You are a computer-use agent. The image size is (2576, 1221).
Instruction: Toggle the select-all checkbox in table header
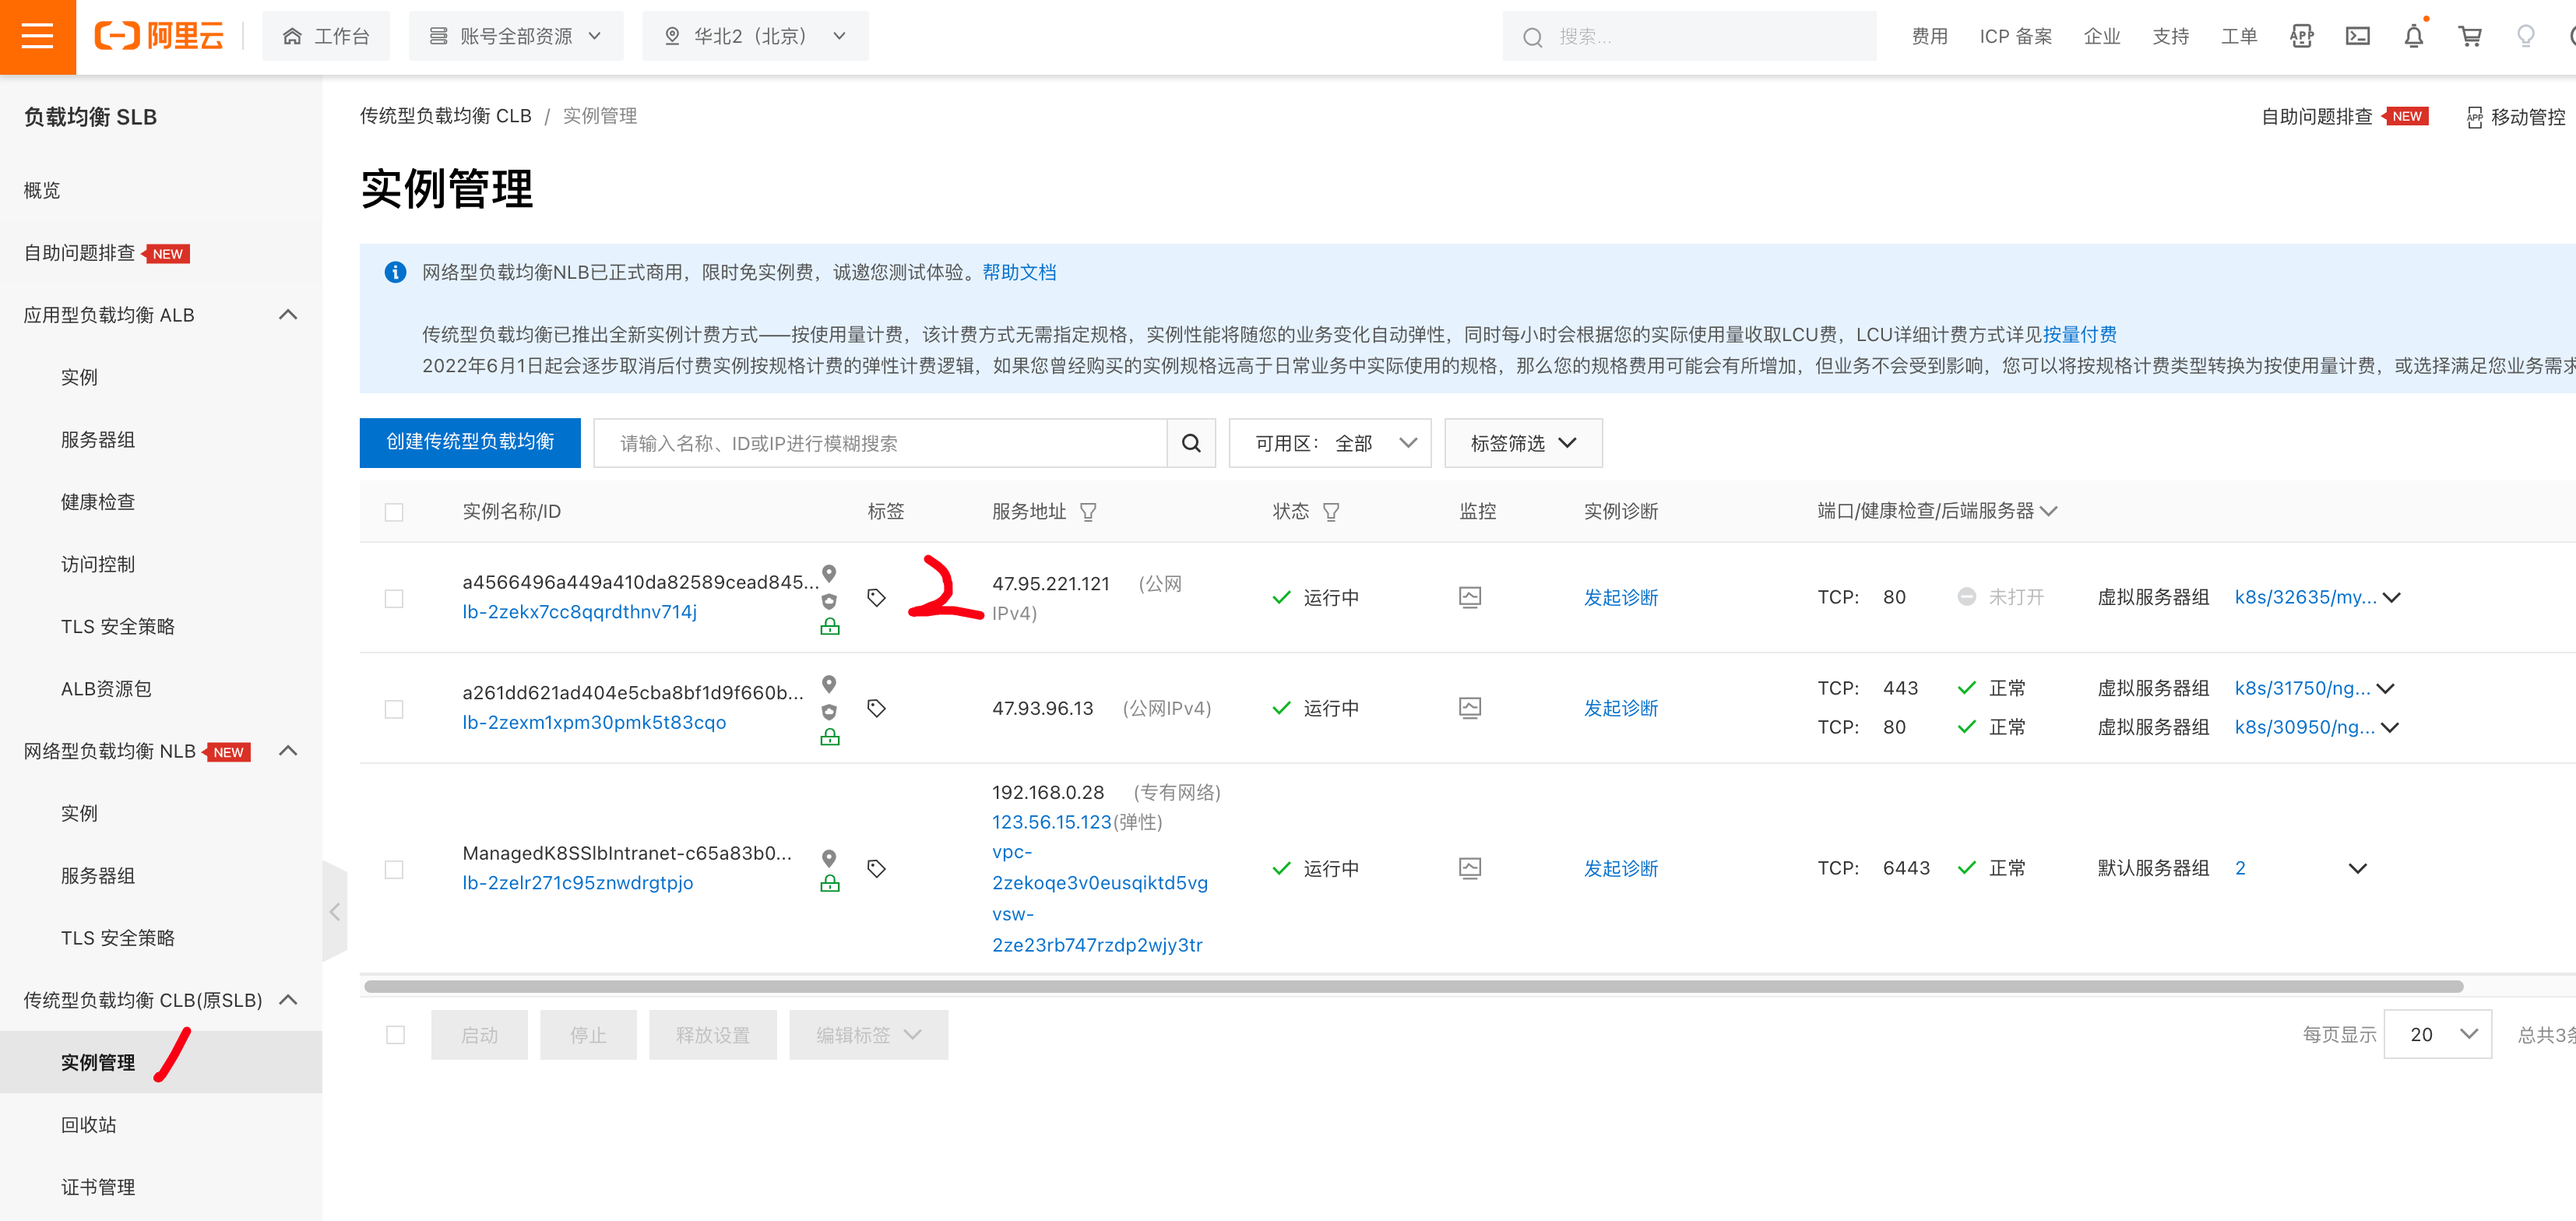tap(394, 512)
